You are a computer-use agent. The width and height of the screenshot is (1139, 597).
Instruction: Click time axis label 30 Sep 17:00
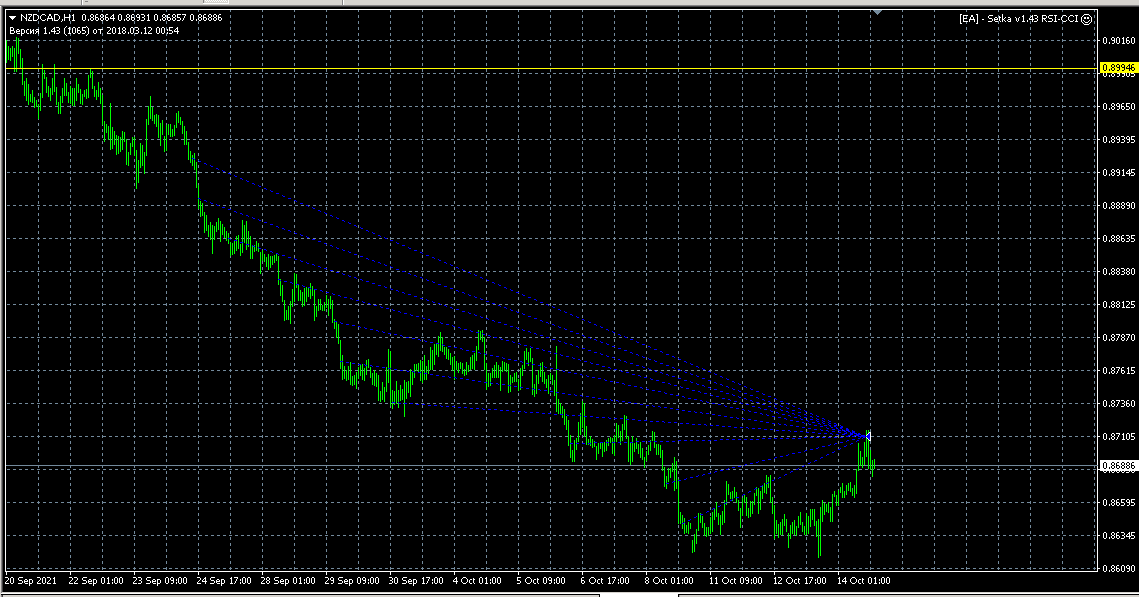pyautogui.click(x=416, y=581)
